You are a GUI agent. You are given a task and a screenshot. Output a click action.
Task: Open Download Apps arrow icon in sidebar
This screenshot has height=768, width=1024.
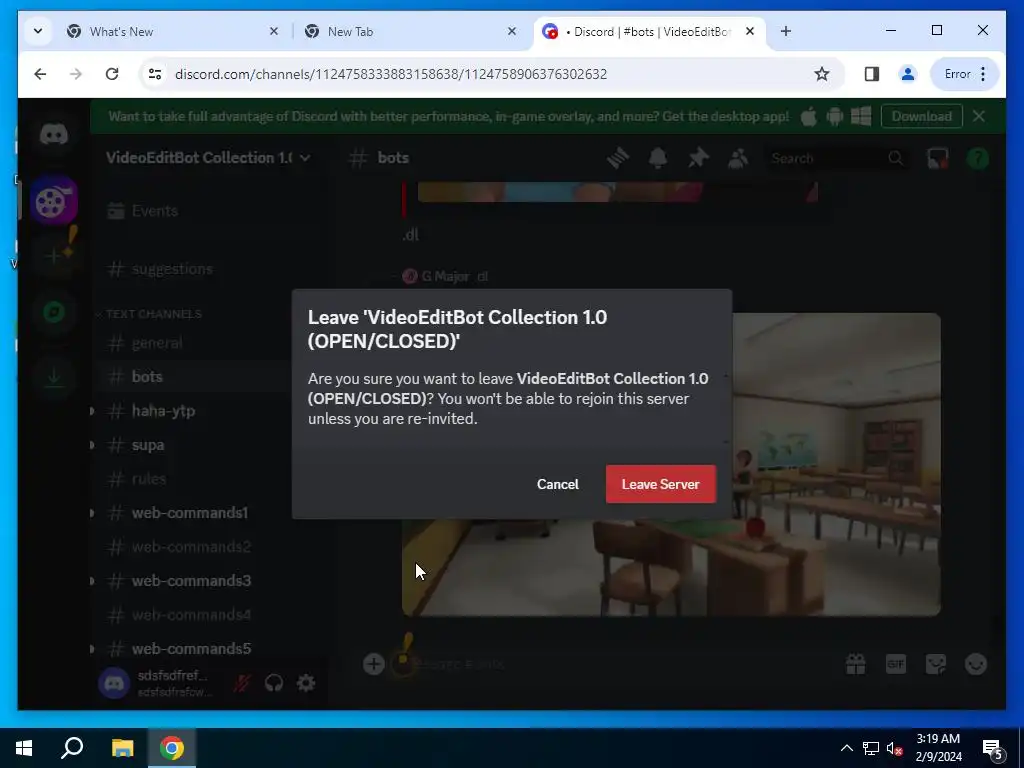[54, 376]
